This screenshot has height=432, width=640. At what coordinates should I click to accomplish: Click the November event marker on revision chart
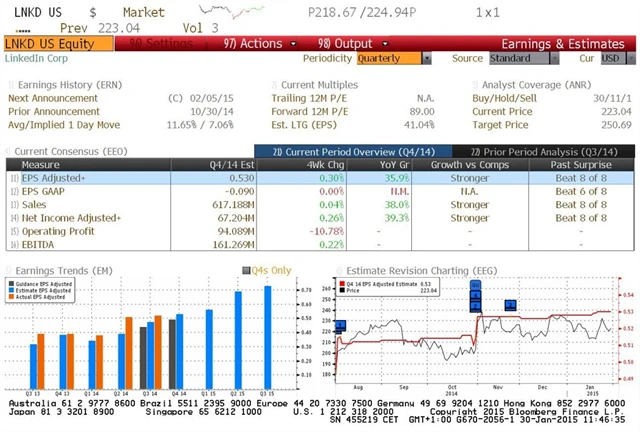click(x=510, y=304)
